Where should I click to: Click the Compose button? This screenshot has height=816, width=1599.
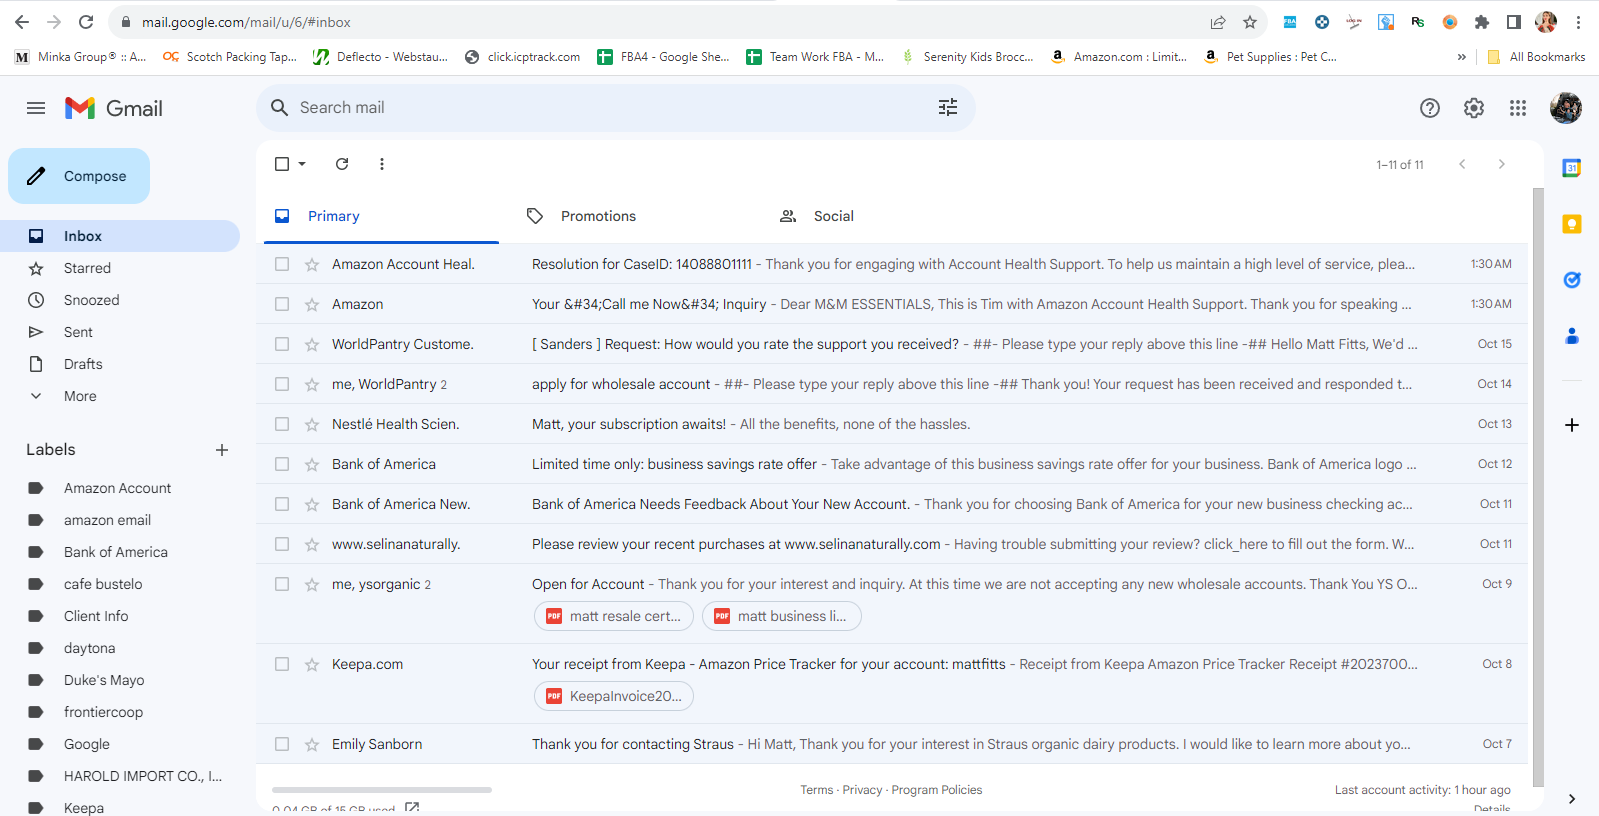point(79,176)
